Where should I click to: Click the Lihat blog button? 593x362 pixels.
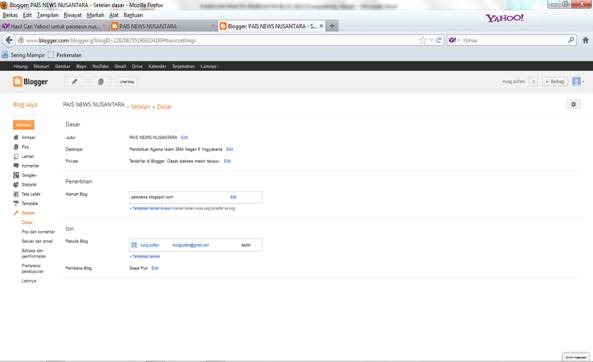tap(127, 82)
